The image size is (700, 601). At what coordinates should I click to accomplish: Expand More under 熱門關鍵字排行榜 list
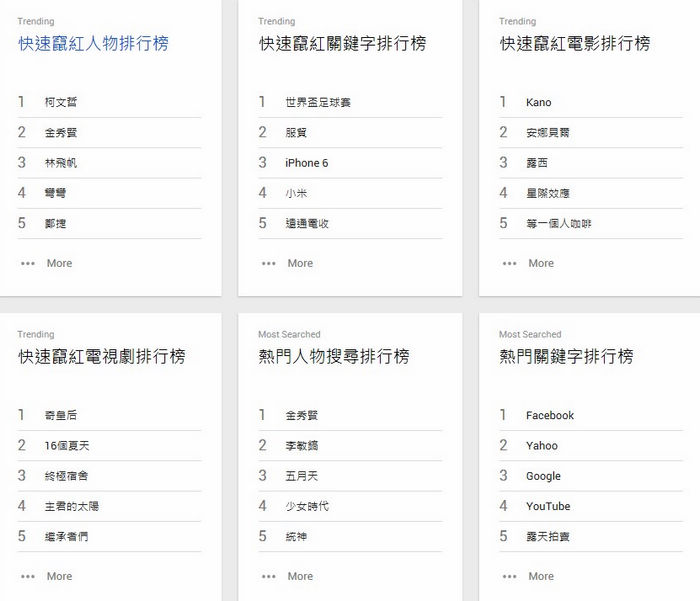[541, 577]
